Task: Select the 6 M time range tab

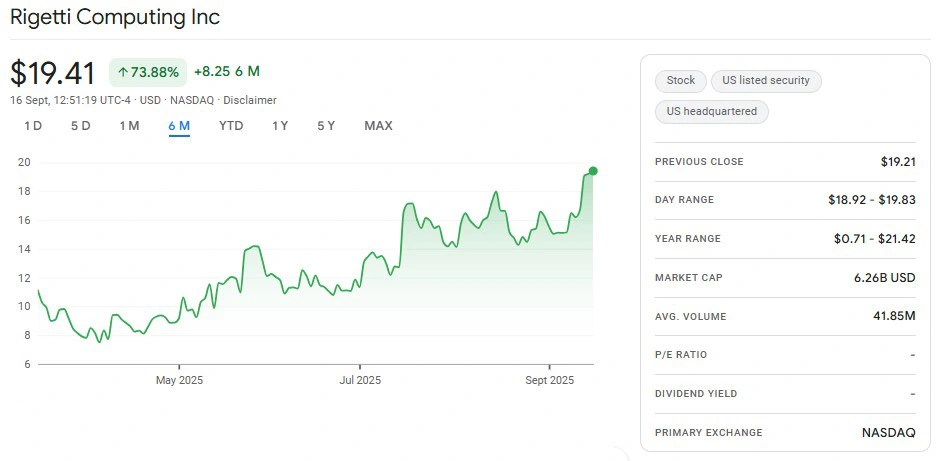Action: point(179,126)
